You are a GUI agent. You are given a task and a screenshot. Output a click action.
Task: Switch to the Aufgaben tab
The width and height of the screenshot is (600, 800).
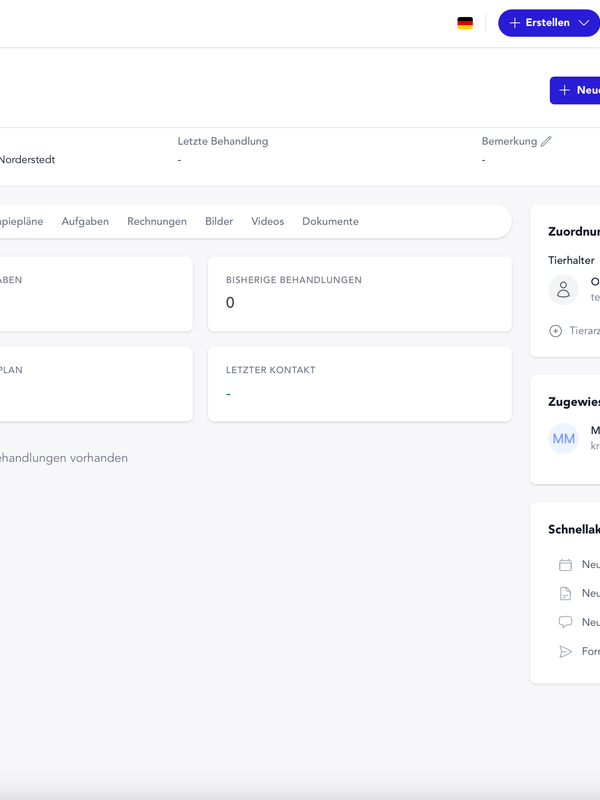pyautogui.click(x=85, y=221)
